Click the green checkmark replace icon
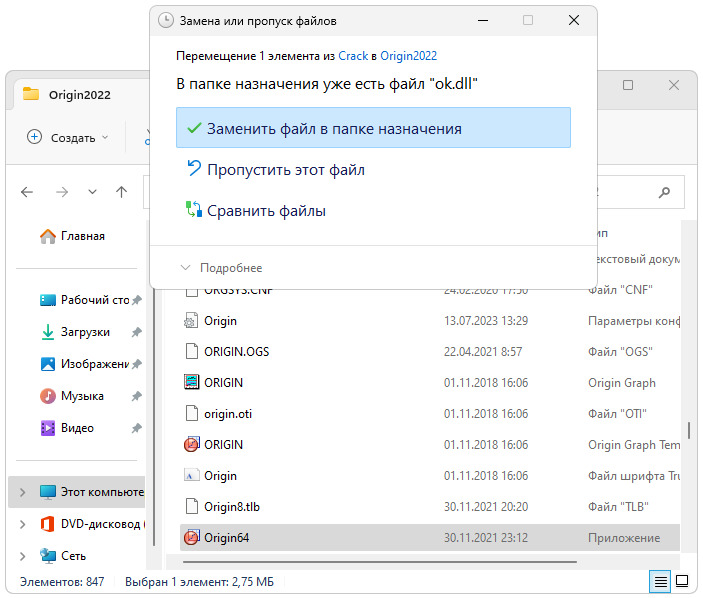This screenshot has width=703, height=598. click(194, 128)
